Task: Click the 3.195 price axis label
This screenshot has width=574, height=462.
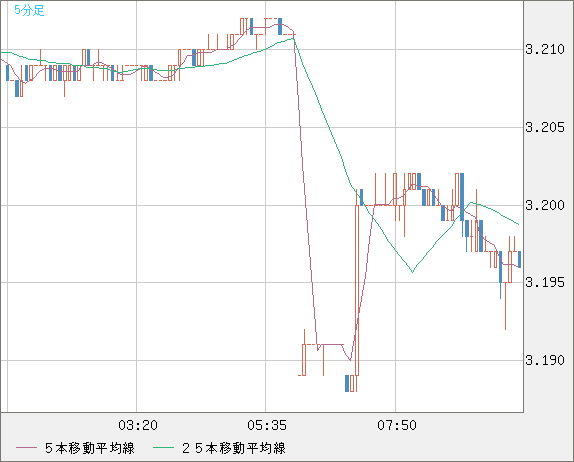Action: click(x=545, y=283)
